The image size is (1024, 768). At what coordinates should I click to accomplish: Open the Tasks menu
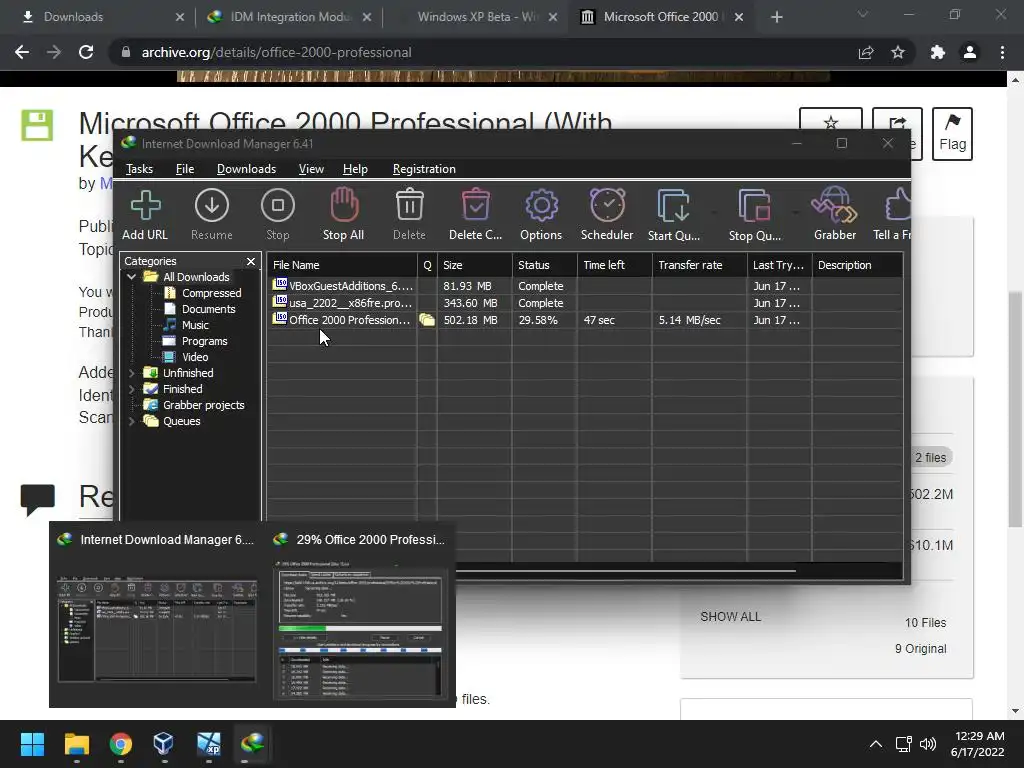(139, 169)
